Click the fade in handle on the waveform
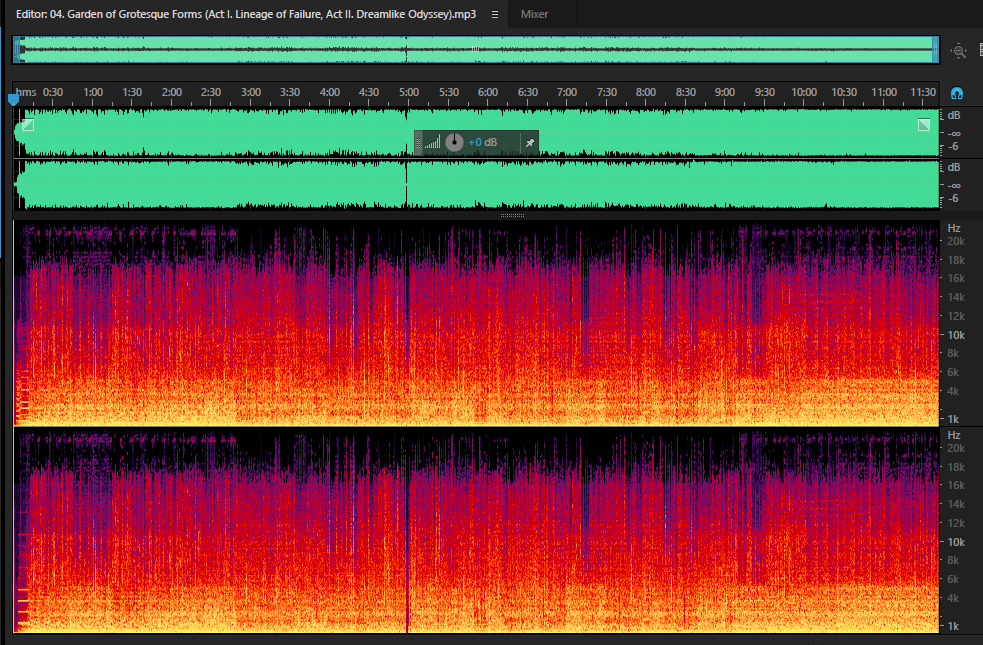Viewport: 983px width, 645px height. 28,125
